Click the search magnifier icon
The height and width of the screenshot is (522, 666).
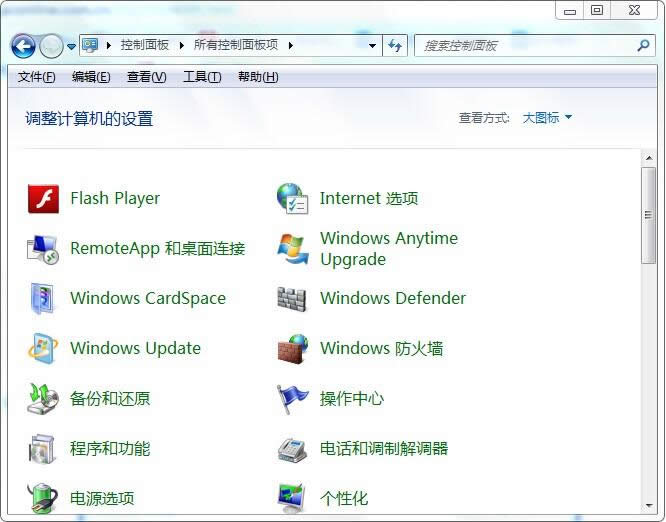643,45
